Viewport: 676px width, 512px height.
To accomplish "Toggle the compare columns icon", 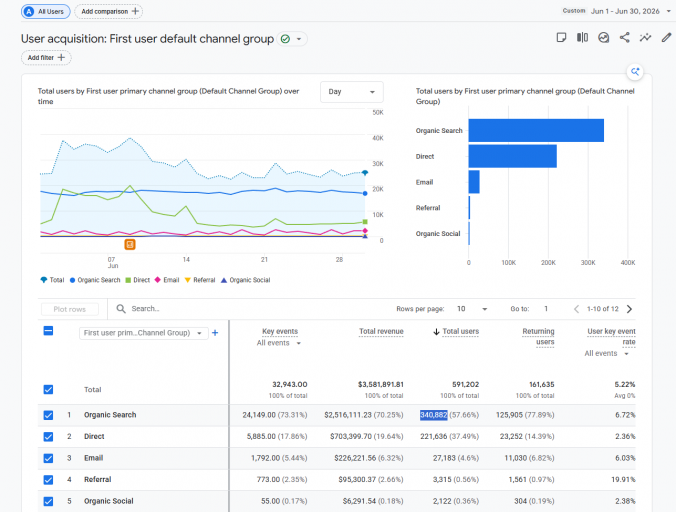I will 582,37.
